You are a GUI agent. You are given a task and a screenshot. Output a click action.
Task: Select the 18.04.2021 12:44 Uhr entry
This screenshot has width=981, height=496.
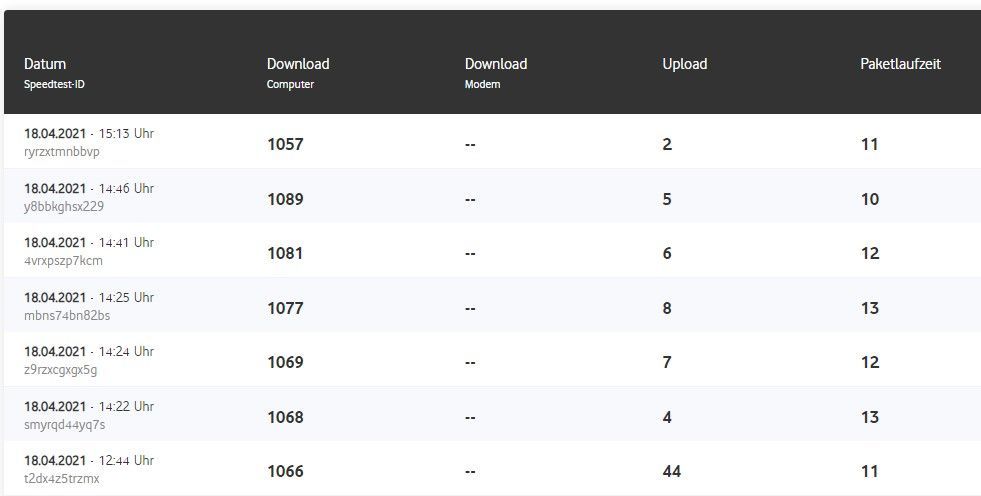[89, 460]
